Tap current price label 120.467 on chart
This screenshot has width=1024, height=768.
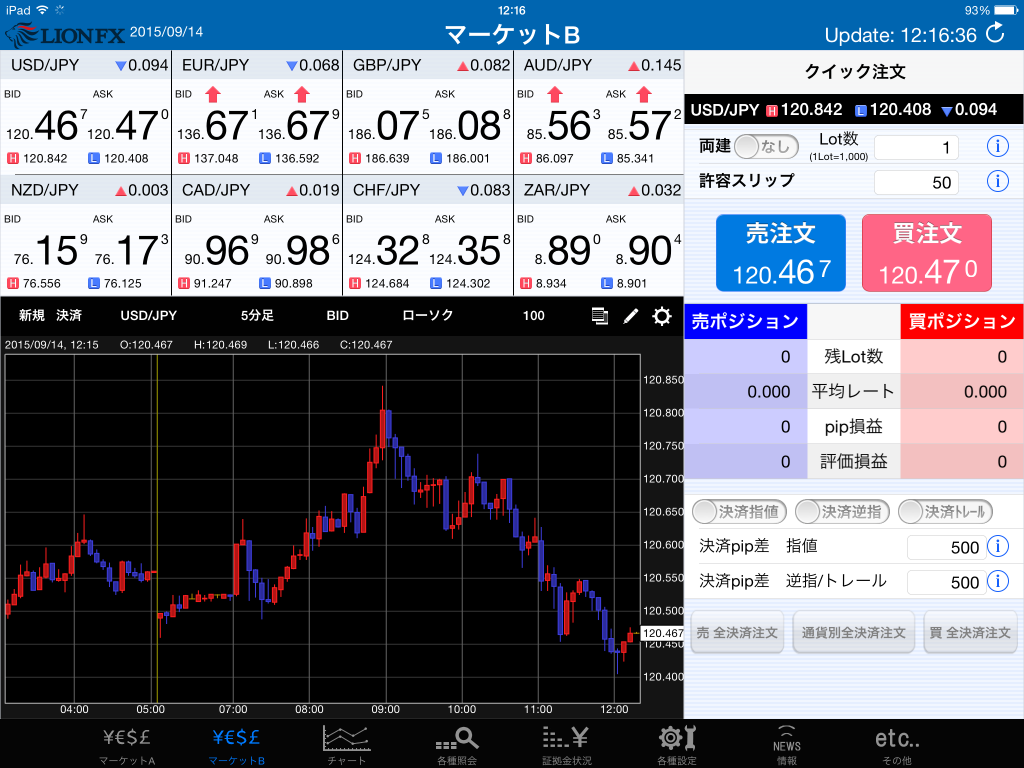(x=662, y=633)
